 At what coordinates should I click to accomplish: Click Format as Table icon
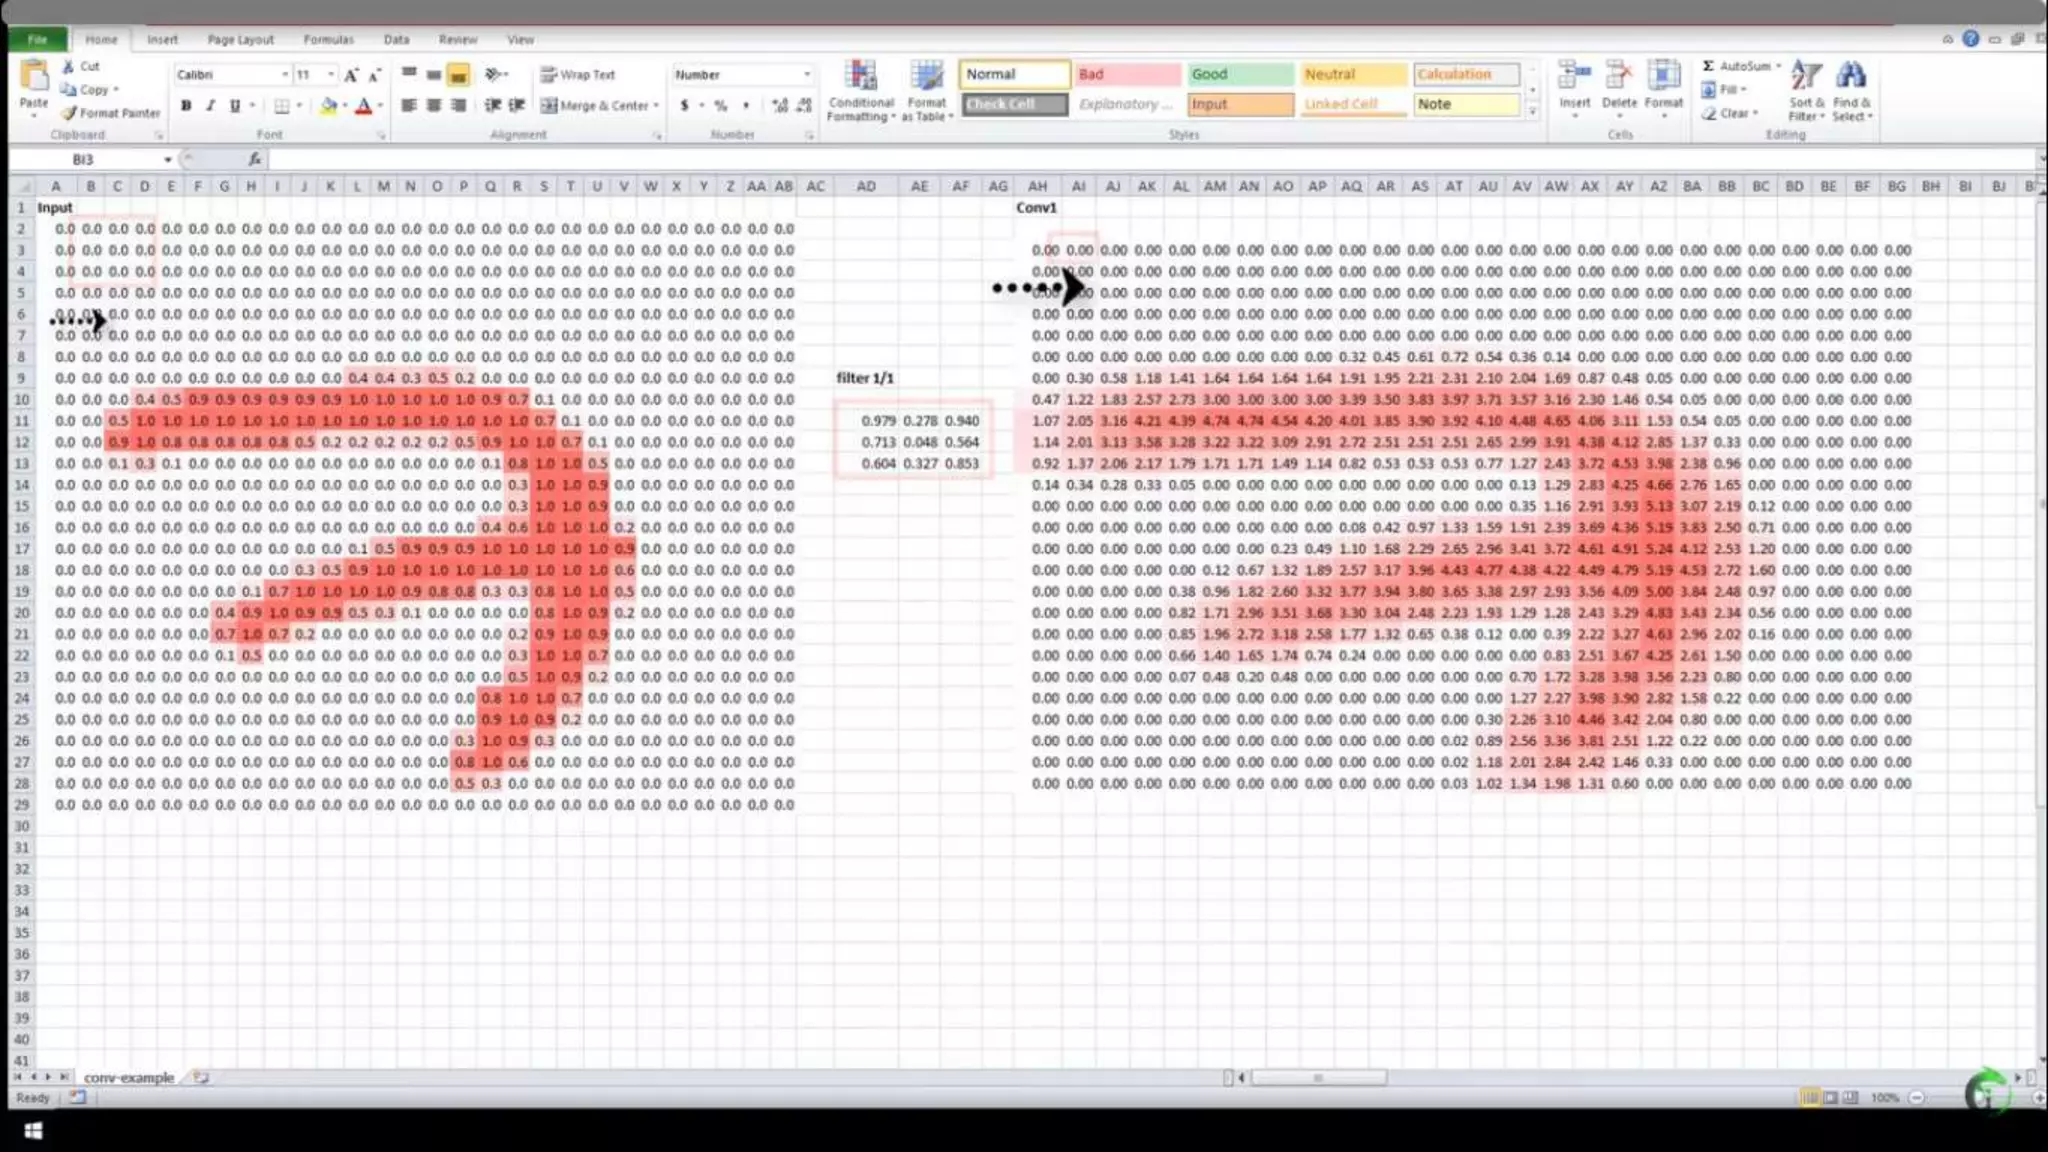(x=927, y=76)
